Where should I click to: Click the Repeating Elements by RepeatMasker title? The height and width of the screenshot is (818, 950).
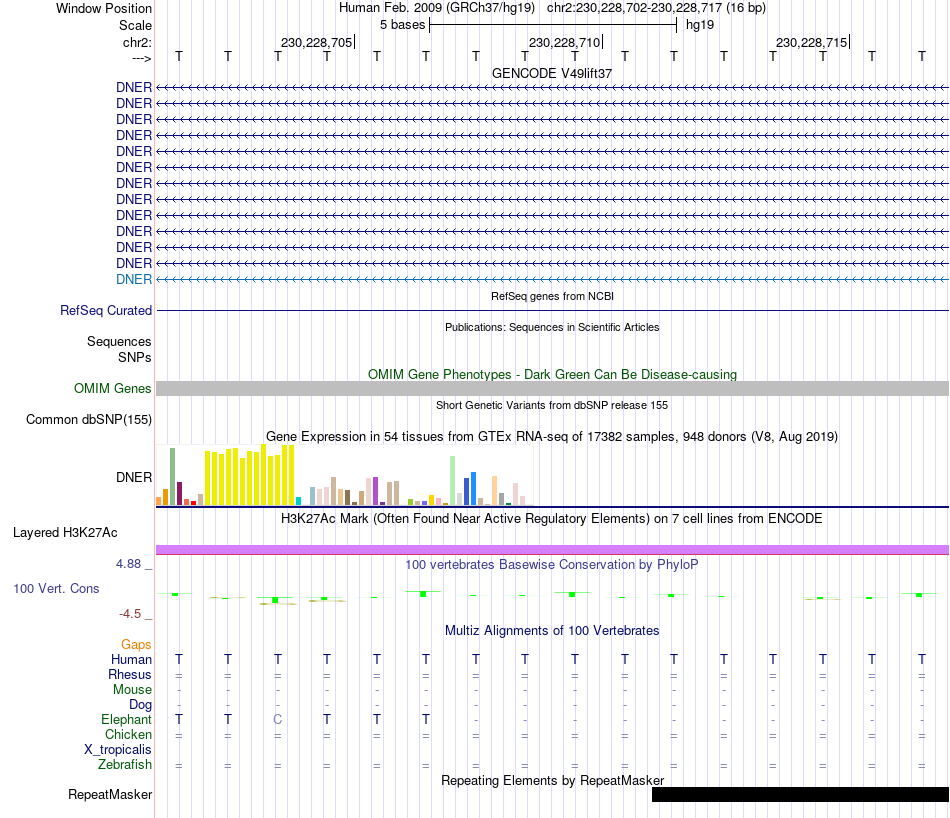click(553, 780)
